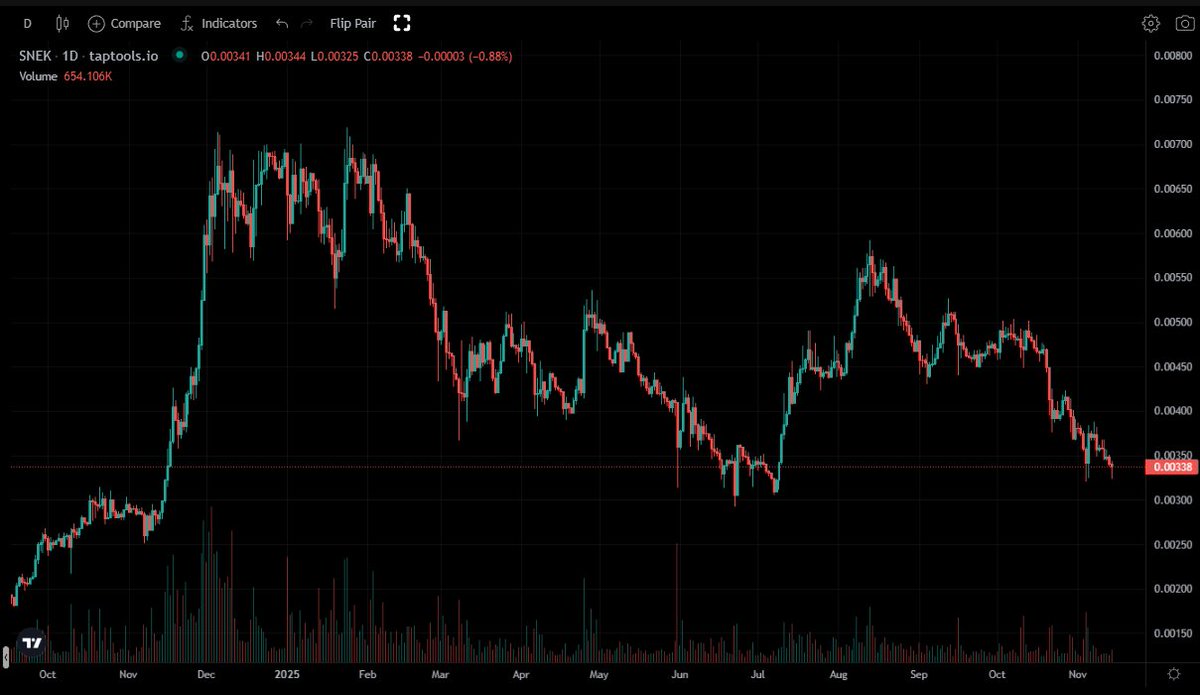Open the D timeframe dropdown
This screenshot has height=695, width=1200.
point(27,23)
